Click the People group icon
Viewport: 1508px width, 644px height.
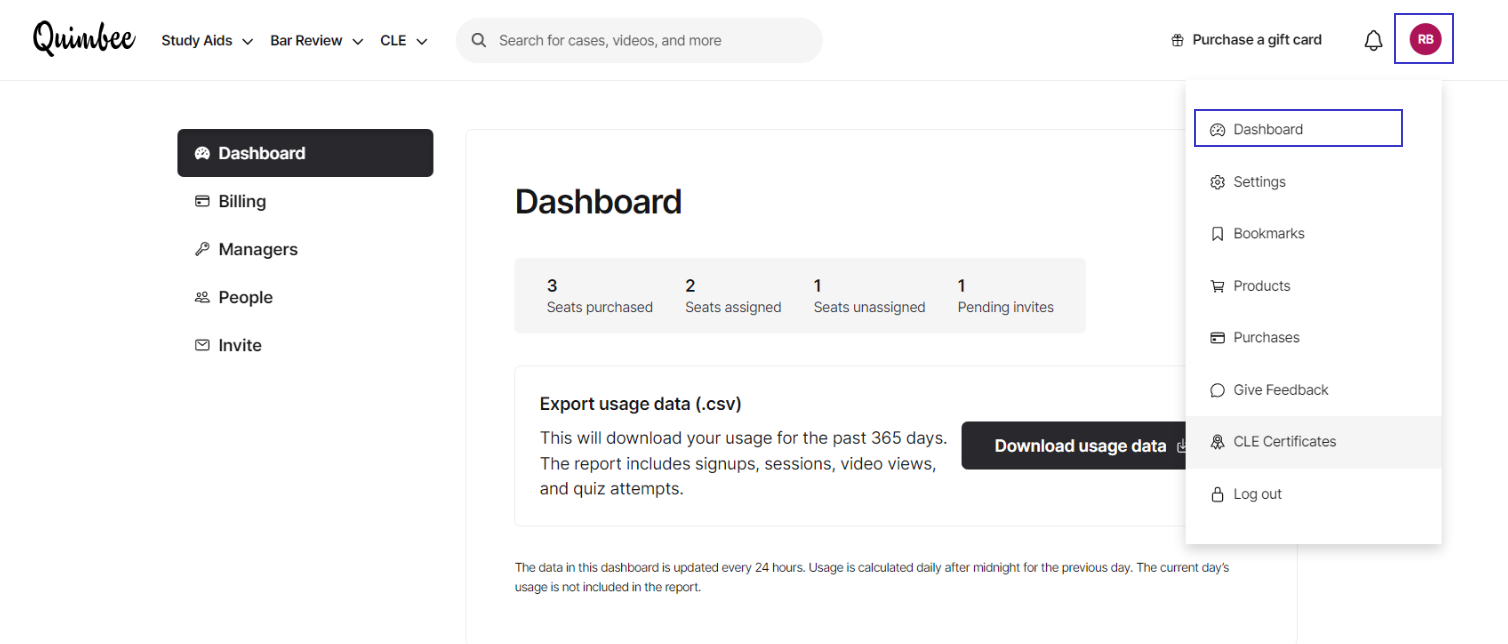pos(202,297)
